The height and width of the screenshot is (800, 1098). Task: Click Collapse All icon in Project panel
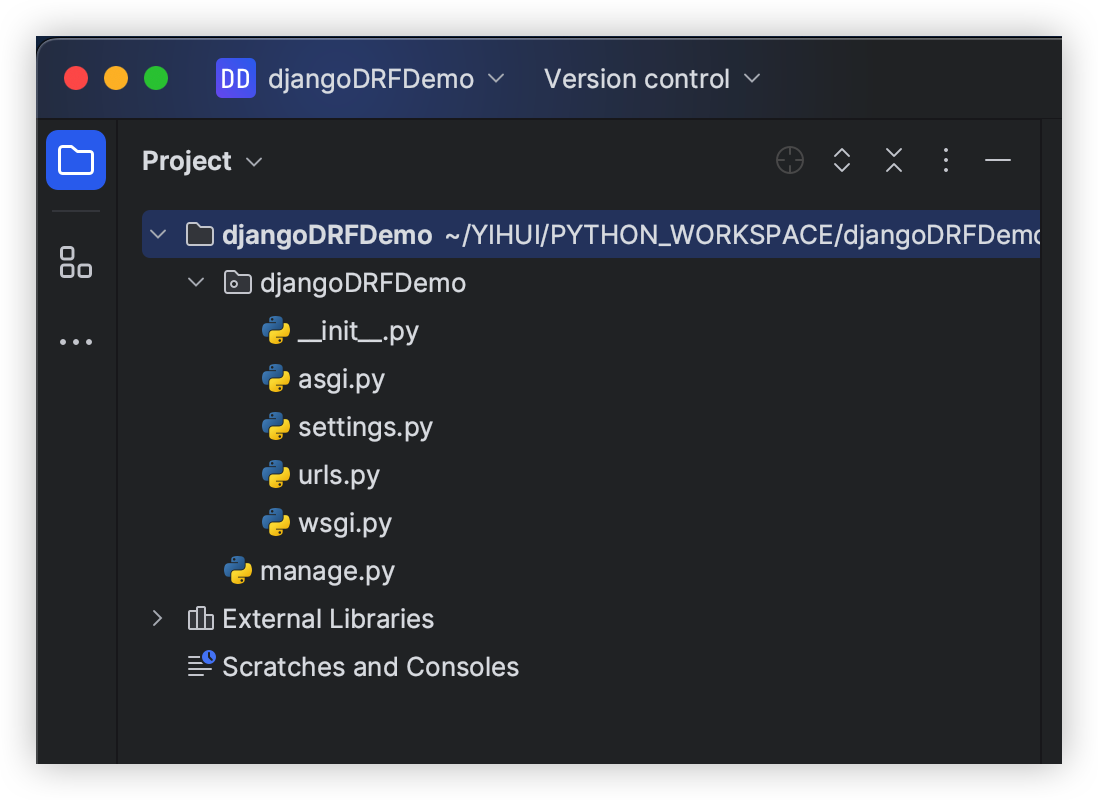894,160
